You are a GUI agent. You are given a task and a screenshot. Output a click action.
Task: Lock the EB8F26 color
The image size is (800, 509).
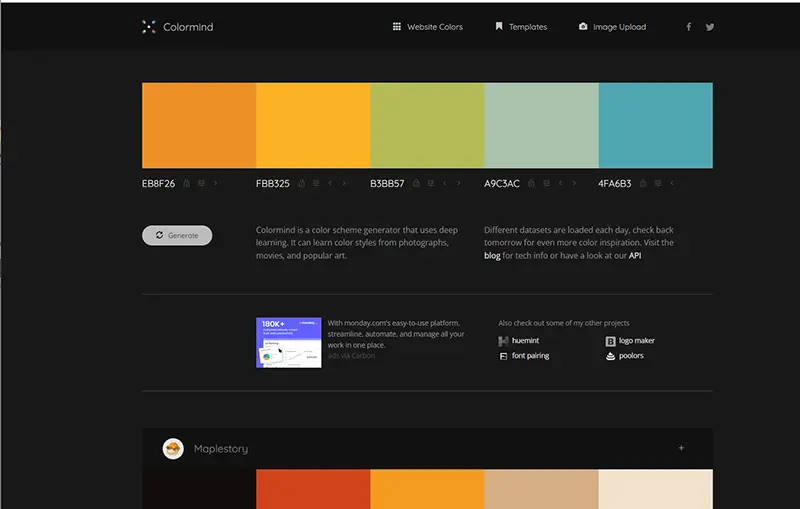click(187, 183)
